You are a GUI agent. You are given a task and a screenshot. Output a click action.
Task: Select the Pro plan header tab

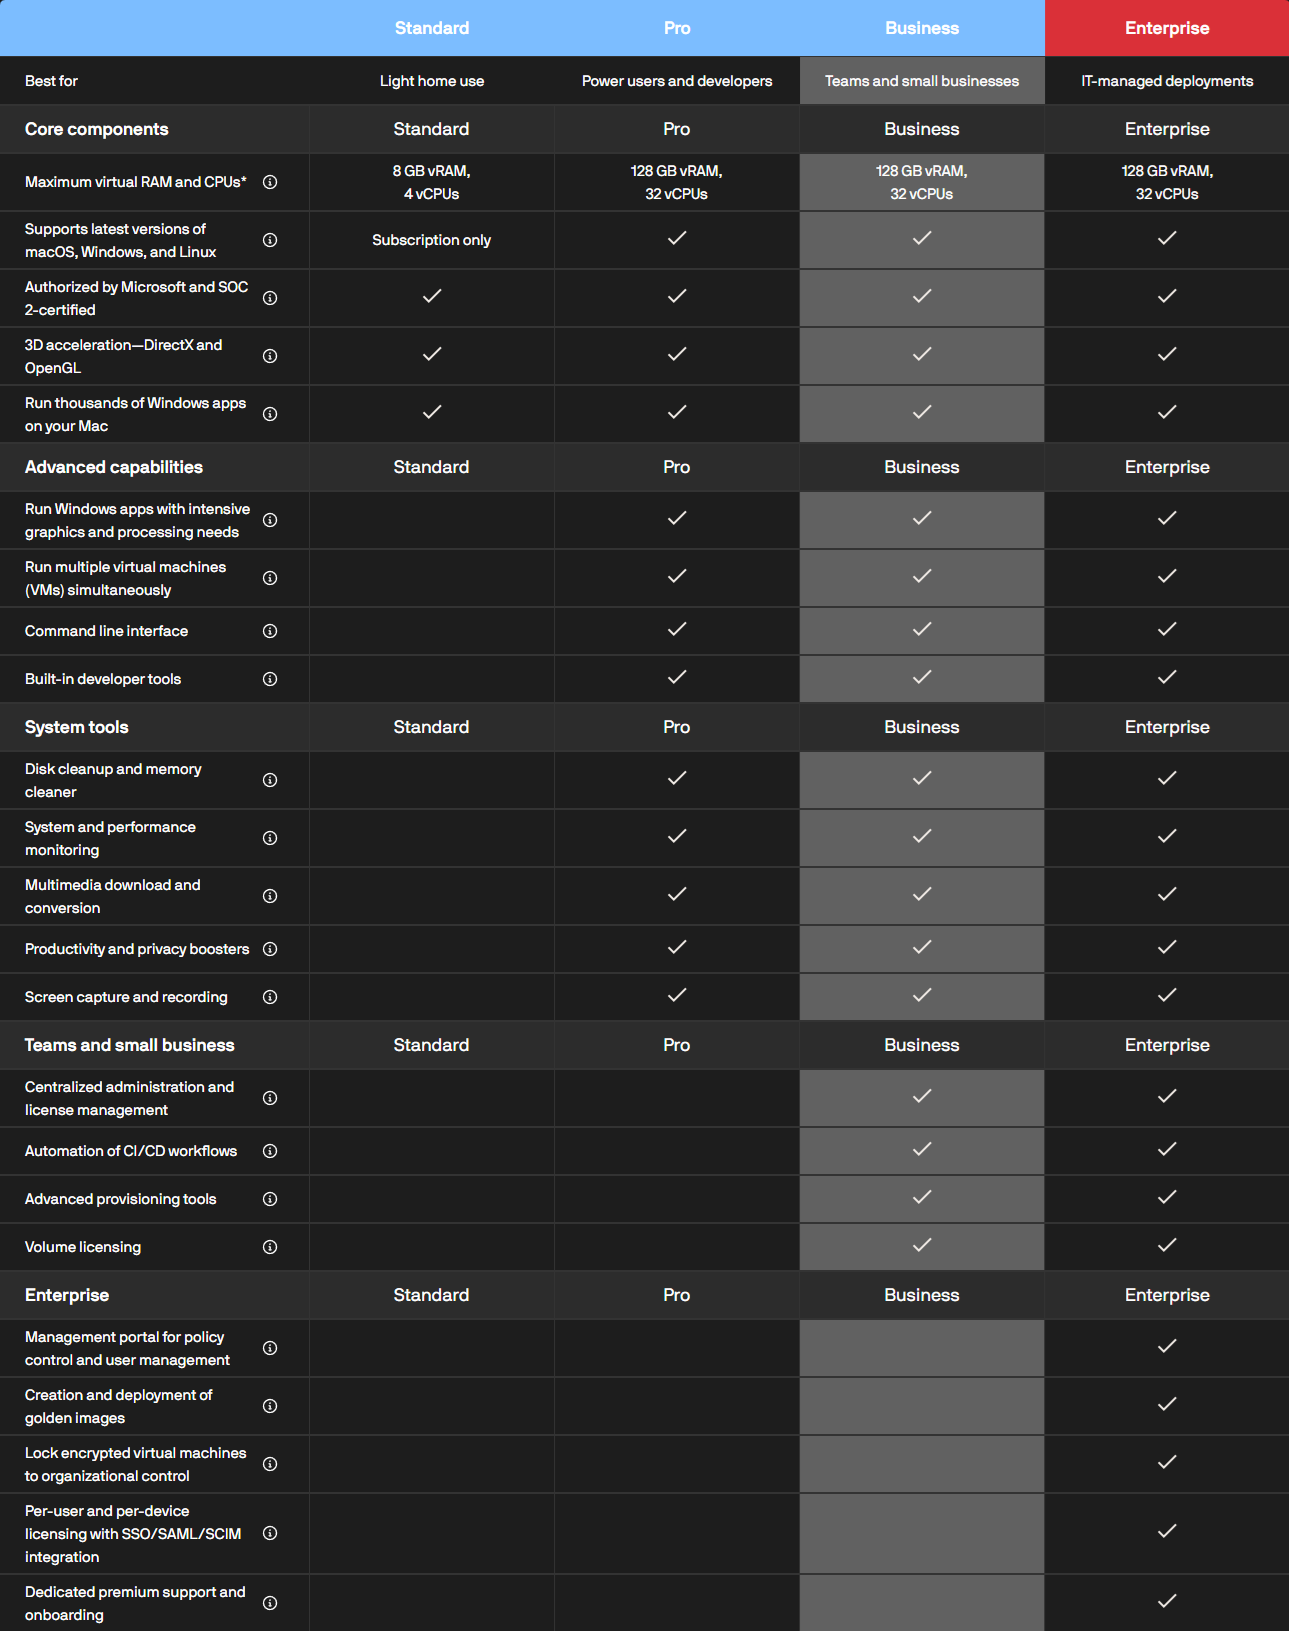click(x=677, y=28)
